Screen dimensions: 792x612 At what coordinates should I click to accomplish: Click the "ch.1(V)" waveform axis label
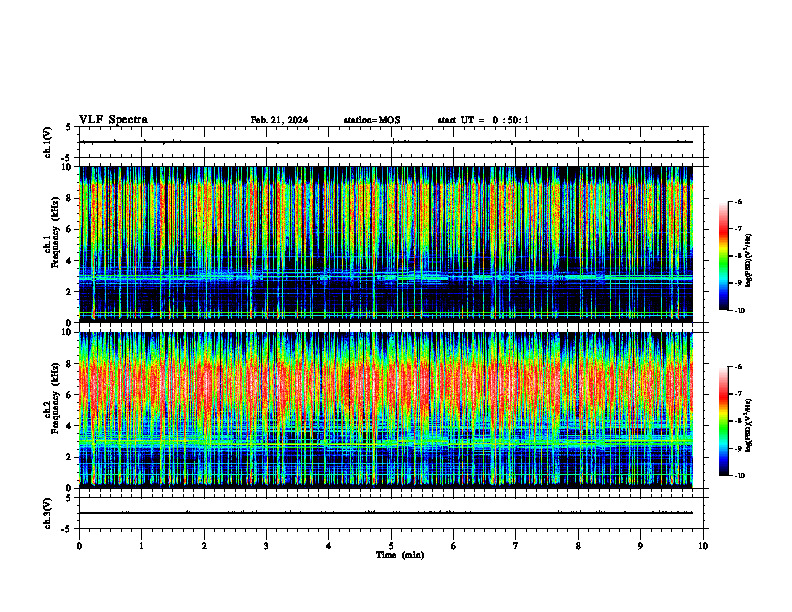tap(47, 142)
